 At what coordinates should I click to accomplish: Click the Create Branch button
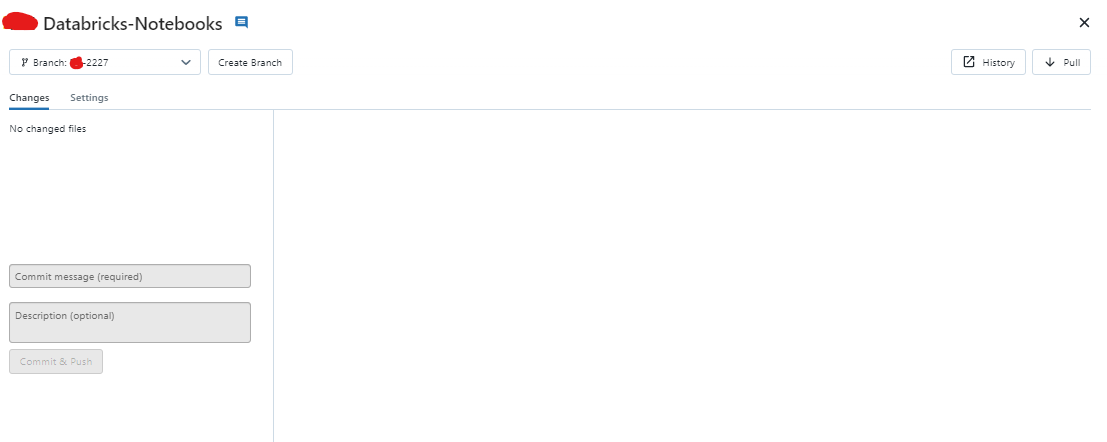pos(250,62)
